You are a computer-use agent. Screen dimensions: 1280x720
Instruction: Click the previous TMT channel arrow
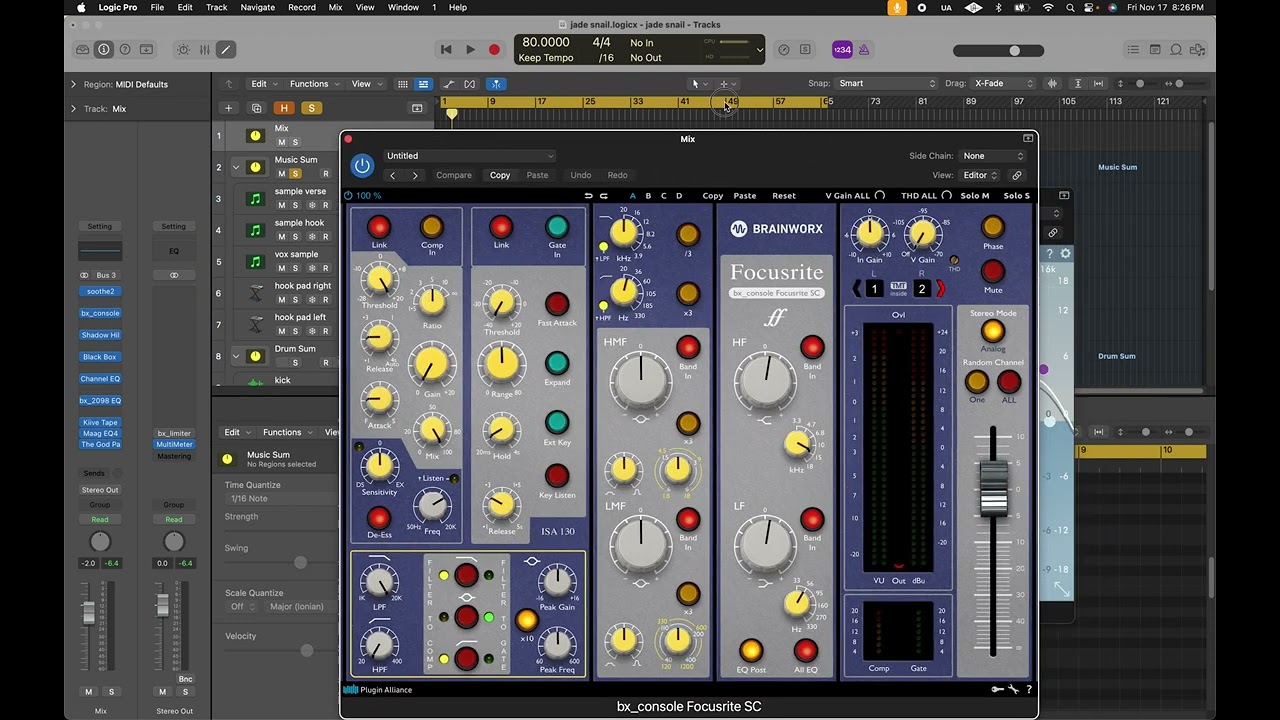click(857, 289)
